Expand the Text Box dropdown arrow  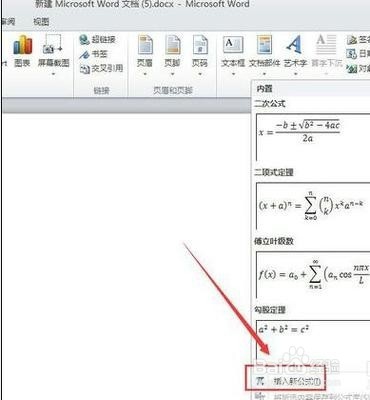(x=233, y=74)
